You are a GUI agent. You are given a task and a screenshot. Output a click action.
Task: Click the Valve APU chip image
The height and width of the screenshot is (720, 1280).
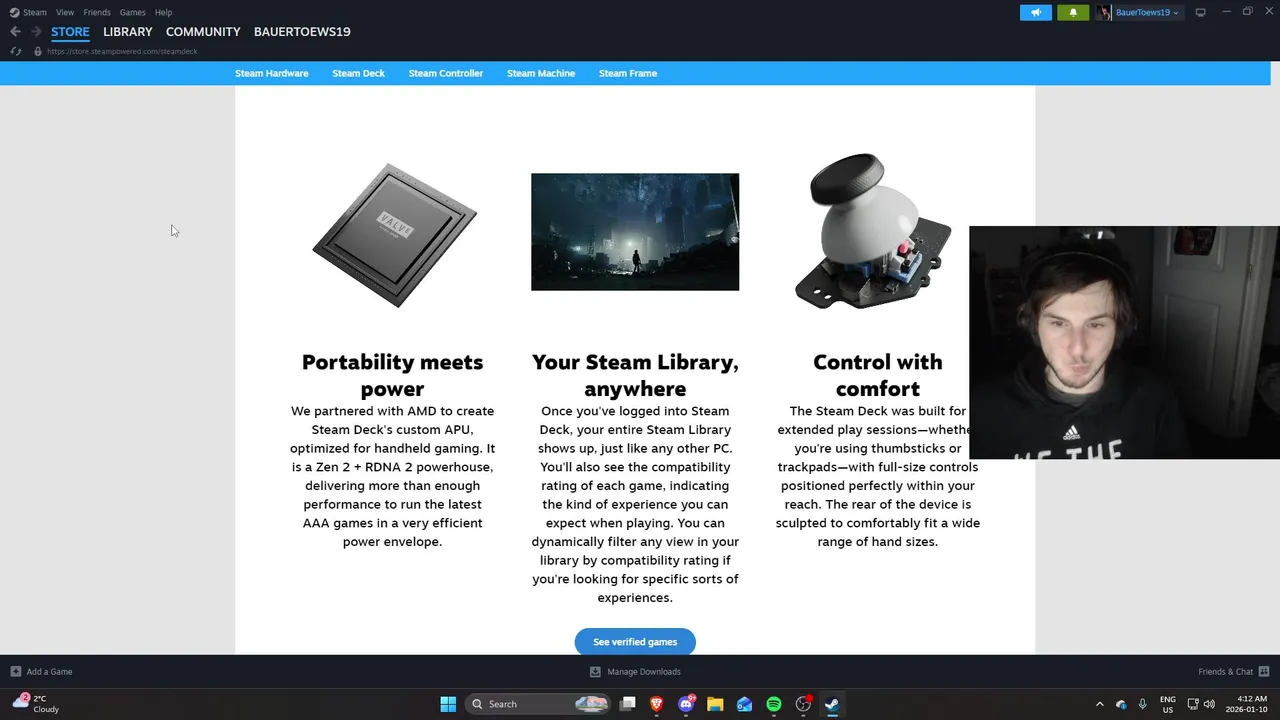pyautogui.click(x=394, y=235)
